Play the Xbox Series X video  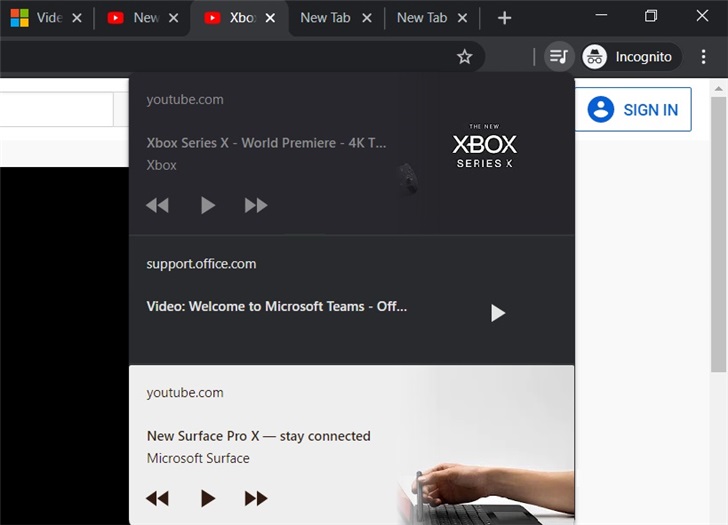(208, 205)
